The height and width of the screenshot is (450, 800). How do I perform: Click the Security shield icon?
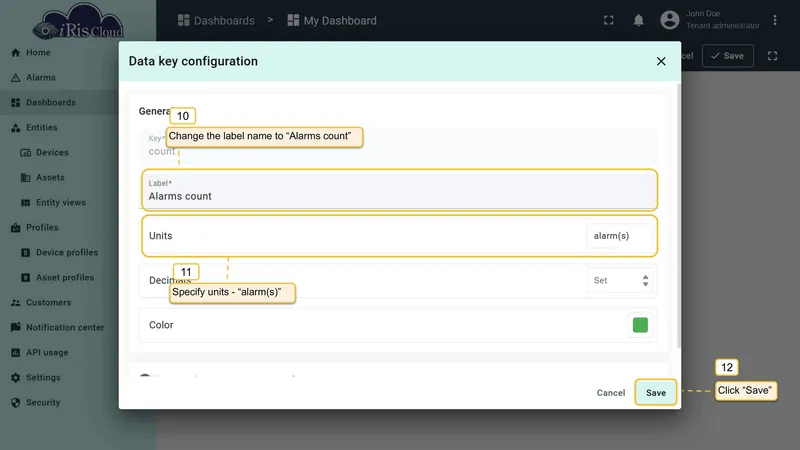pyautogui.click(x=16, y=403)
